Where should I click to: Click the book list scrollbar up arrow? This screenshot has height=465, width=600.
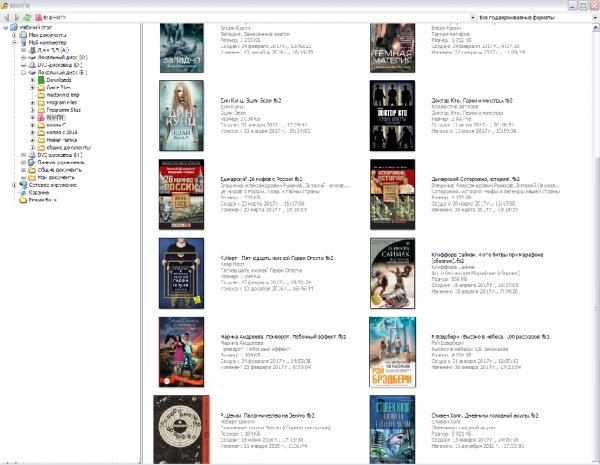coord(596,28)
